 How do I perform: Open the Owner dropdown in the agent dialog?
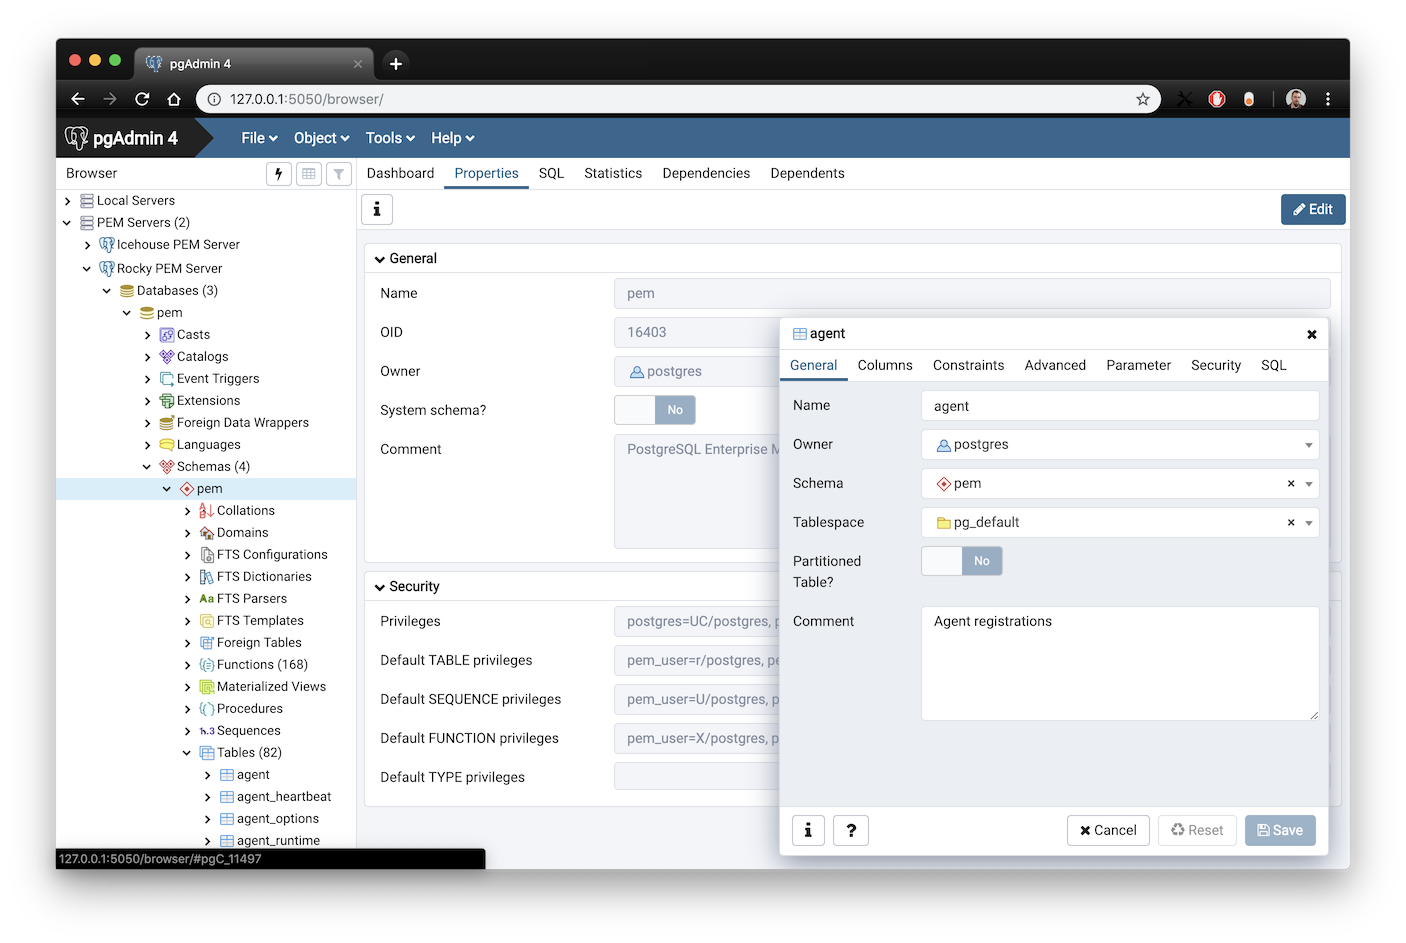click(1309, 445)
